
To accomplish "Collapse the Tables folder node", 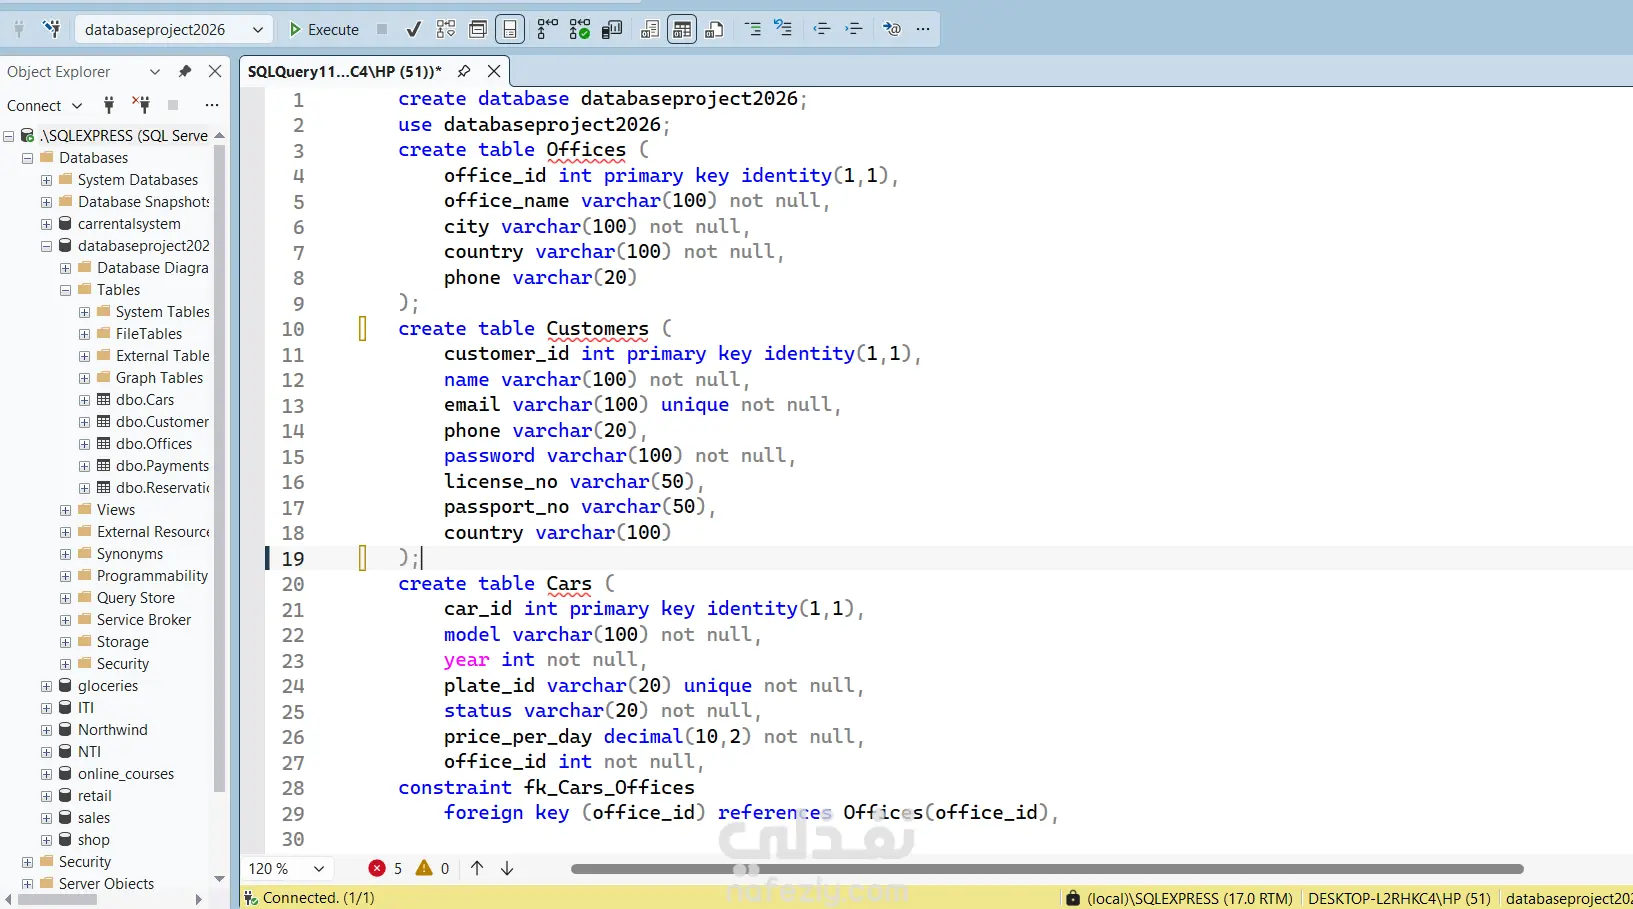I will click(65, 290).
